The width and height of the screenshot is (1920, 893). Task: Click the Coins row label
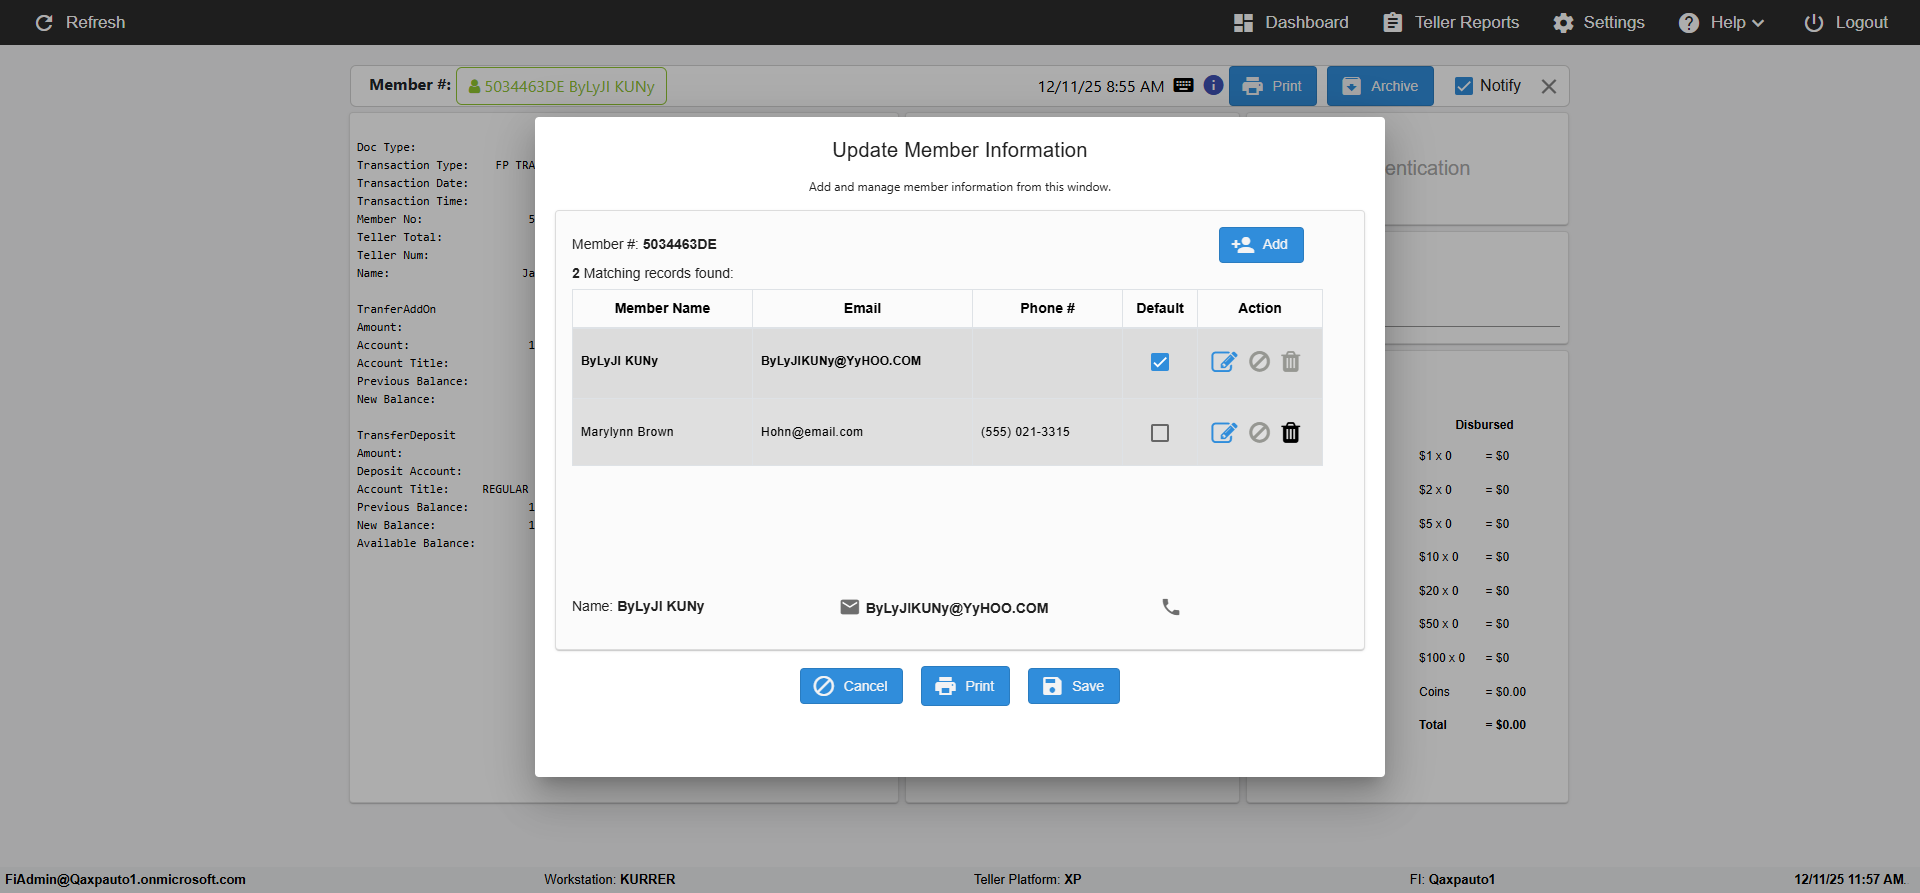pos(1434,692)
